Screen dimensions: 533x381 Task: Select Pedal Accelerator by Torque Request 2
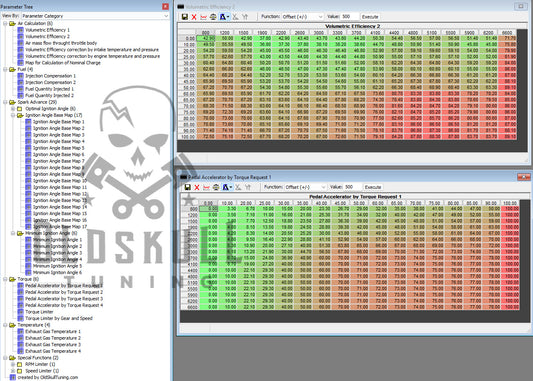64,292
